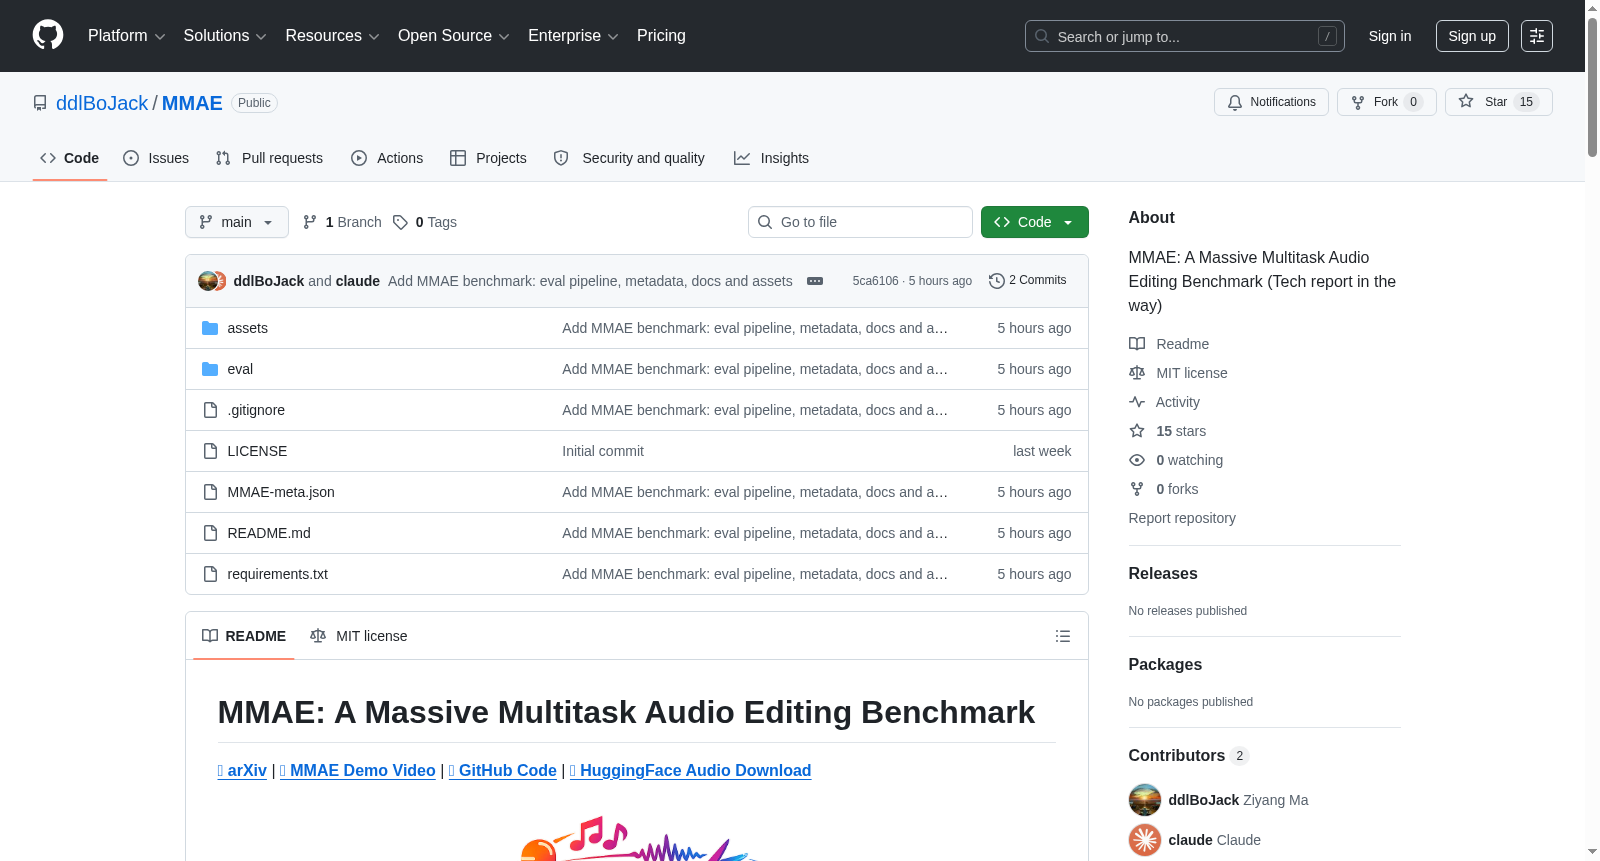Expand the Platform navigation menu
Viewport: 1600px width, 861px height.
[x=127, y=36]
